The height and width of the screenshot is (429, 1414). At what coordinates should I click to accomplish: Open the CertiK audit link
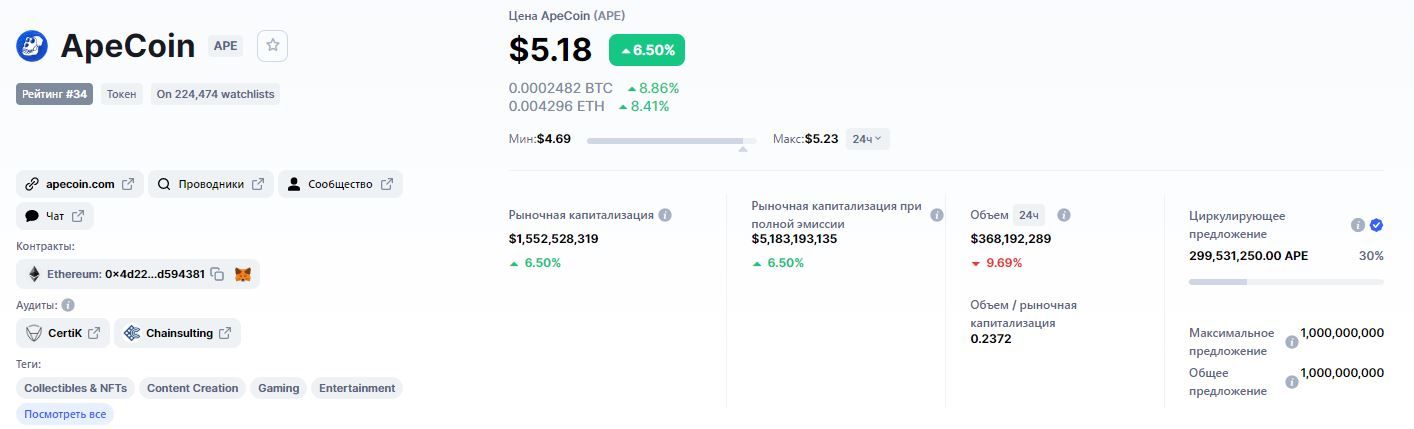point(64,333)
